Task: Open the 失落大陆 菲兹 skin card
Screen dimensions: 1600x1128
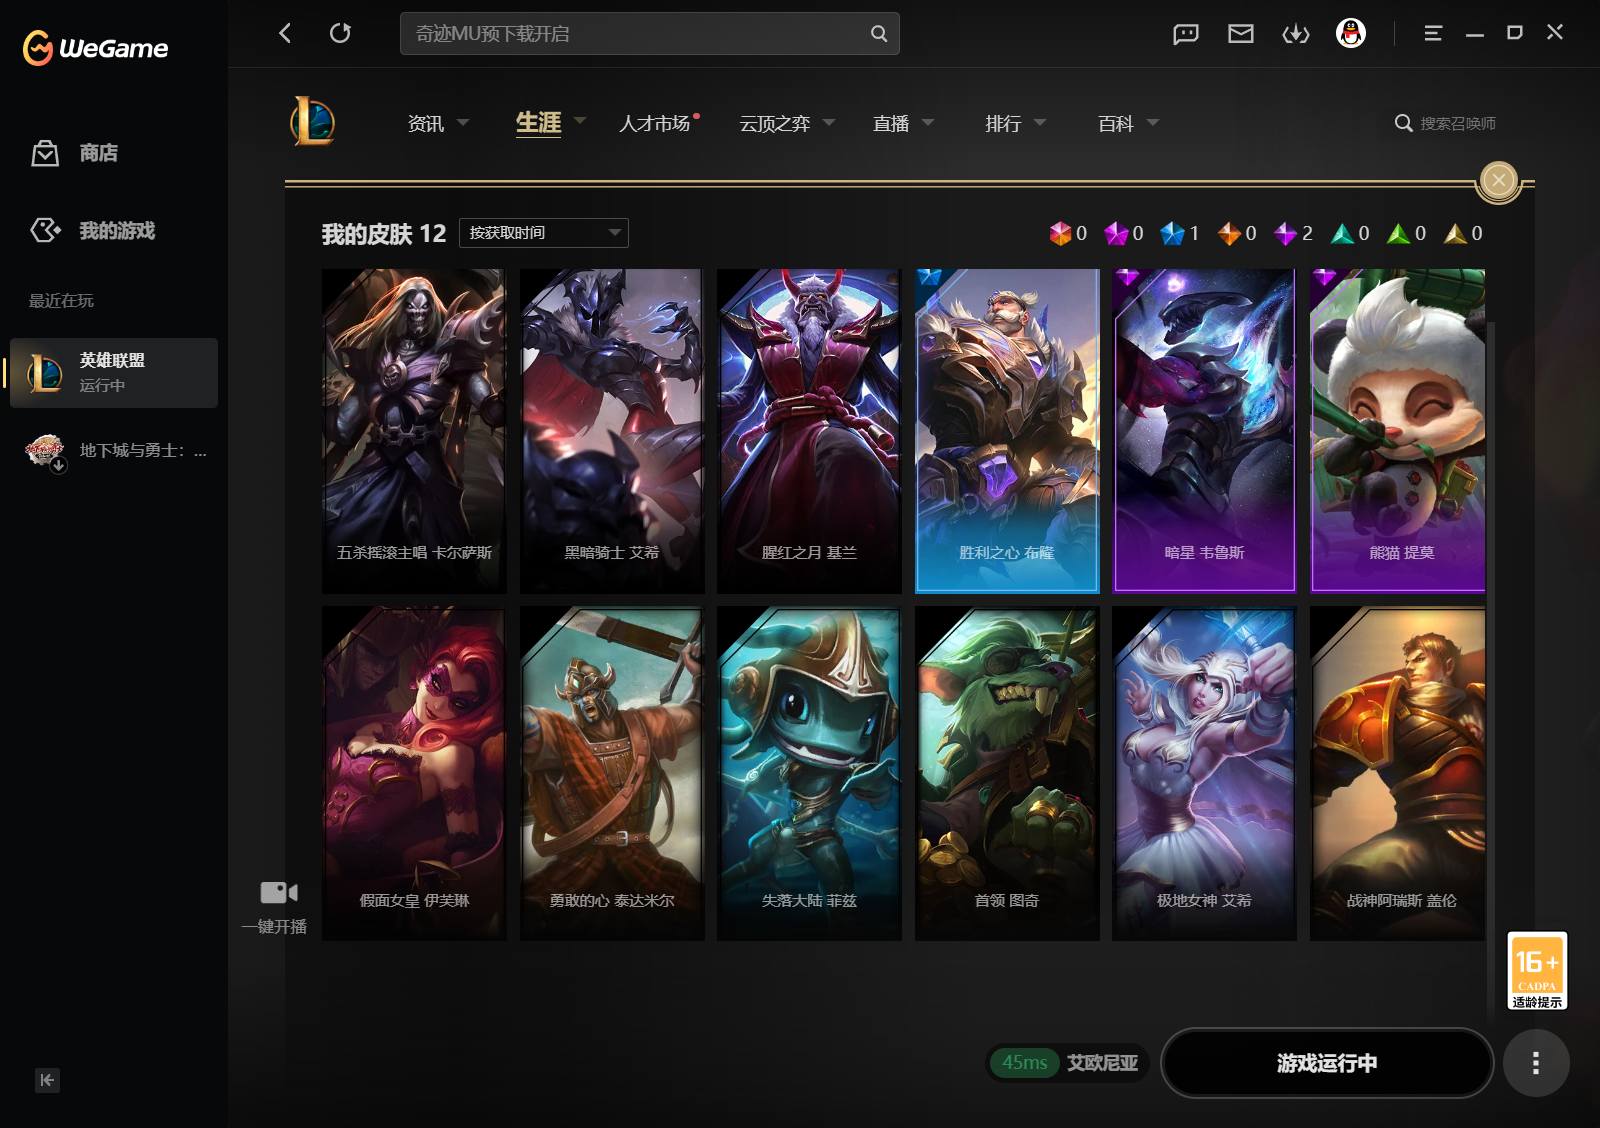Action: coord(809,773)
